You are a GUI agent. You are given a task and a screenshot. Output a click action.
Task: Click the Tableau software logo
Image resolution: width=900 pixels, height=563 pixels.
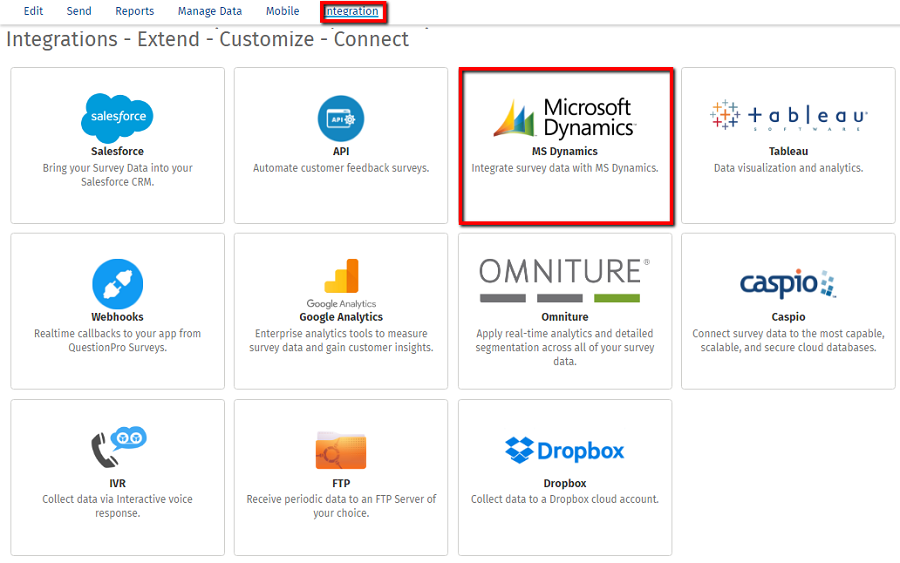(789, 115)
